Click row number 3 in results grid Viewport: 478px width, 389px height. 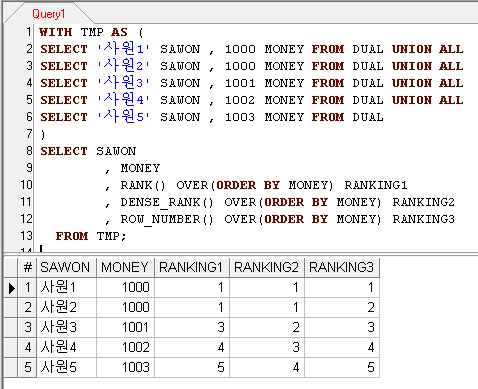tap(28, 327)
